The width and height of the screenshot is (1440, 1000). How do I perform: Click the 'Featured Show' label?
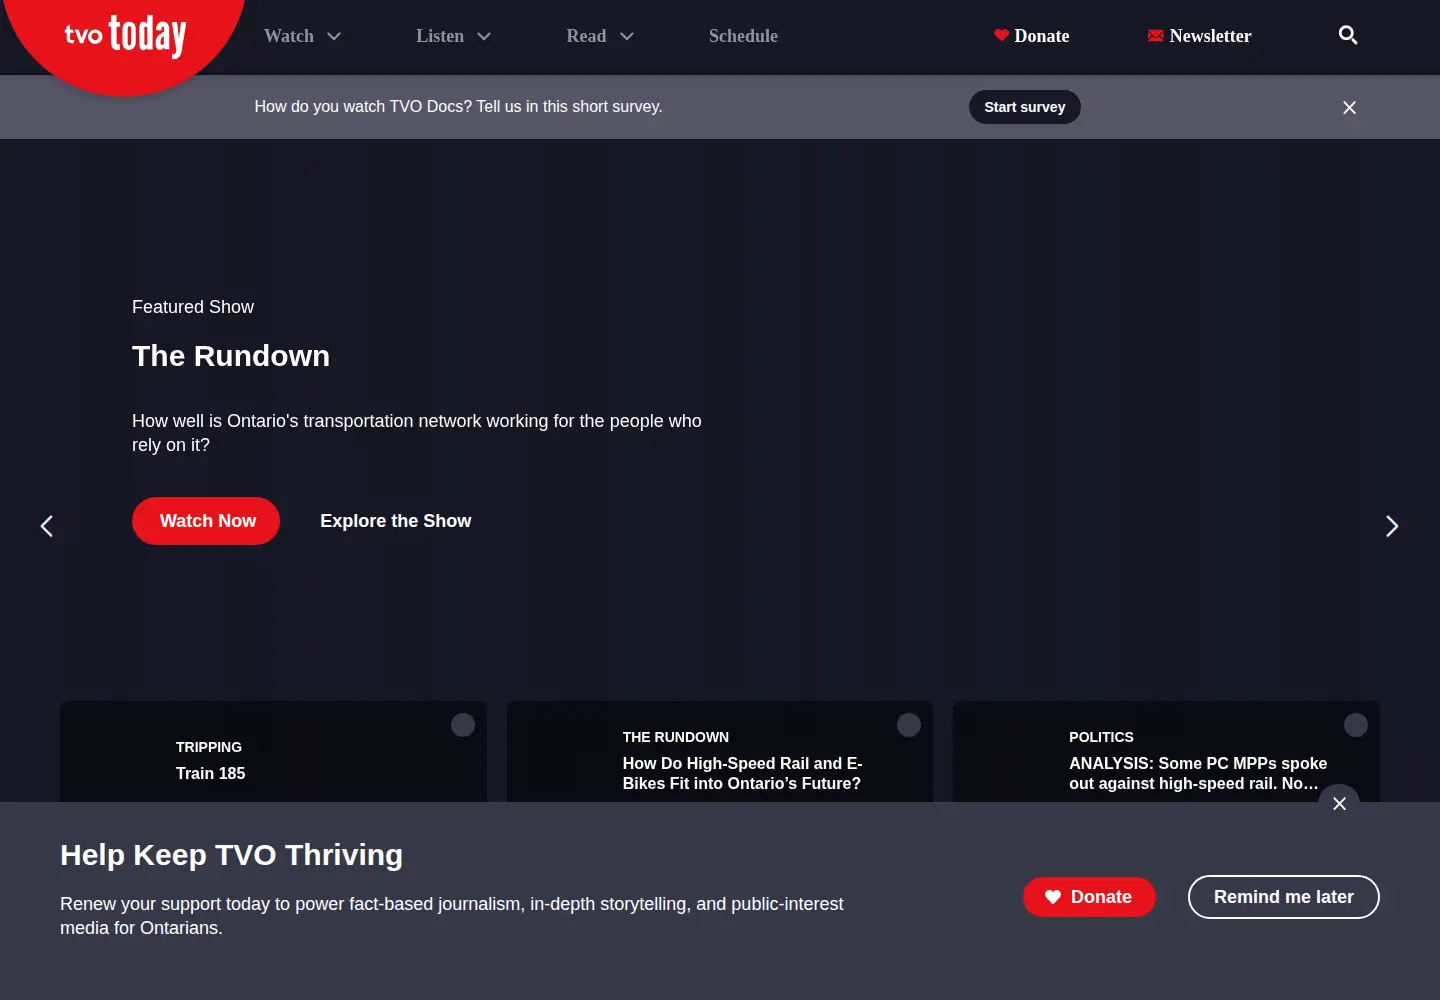(x=193, y=307)
